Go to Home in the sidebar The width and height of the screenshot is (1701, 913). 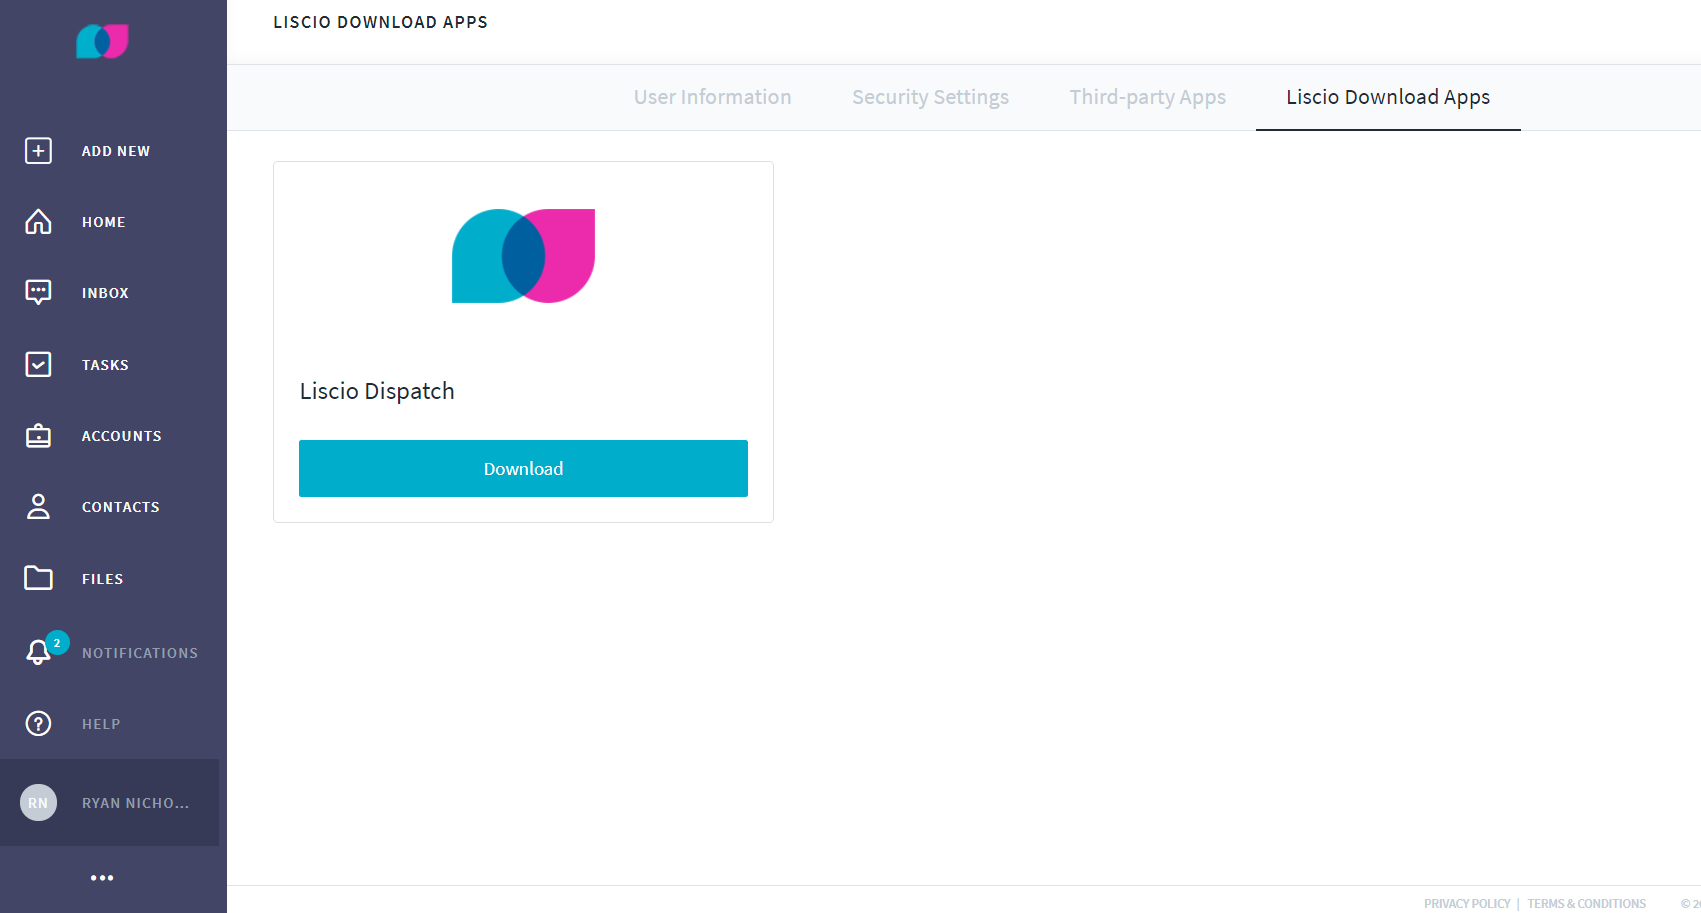(x=104, y=222)
